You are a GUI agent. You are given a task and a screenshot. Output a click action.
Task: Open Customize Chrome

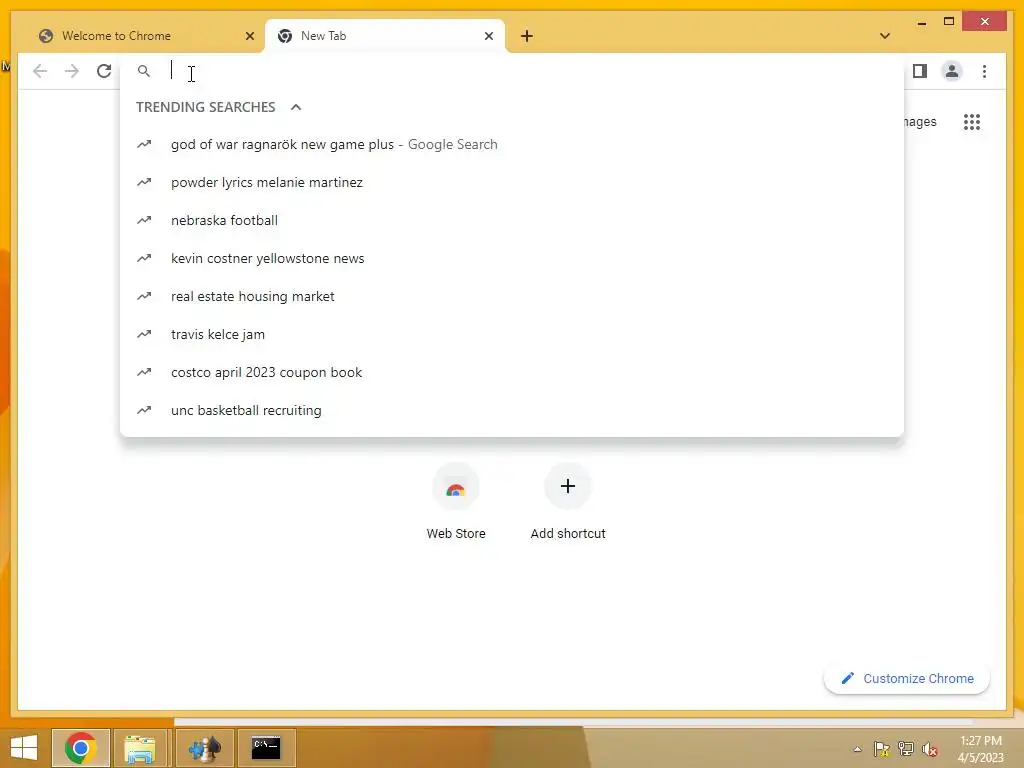pos(907,679)
